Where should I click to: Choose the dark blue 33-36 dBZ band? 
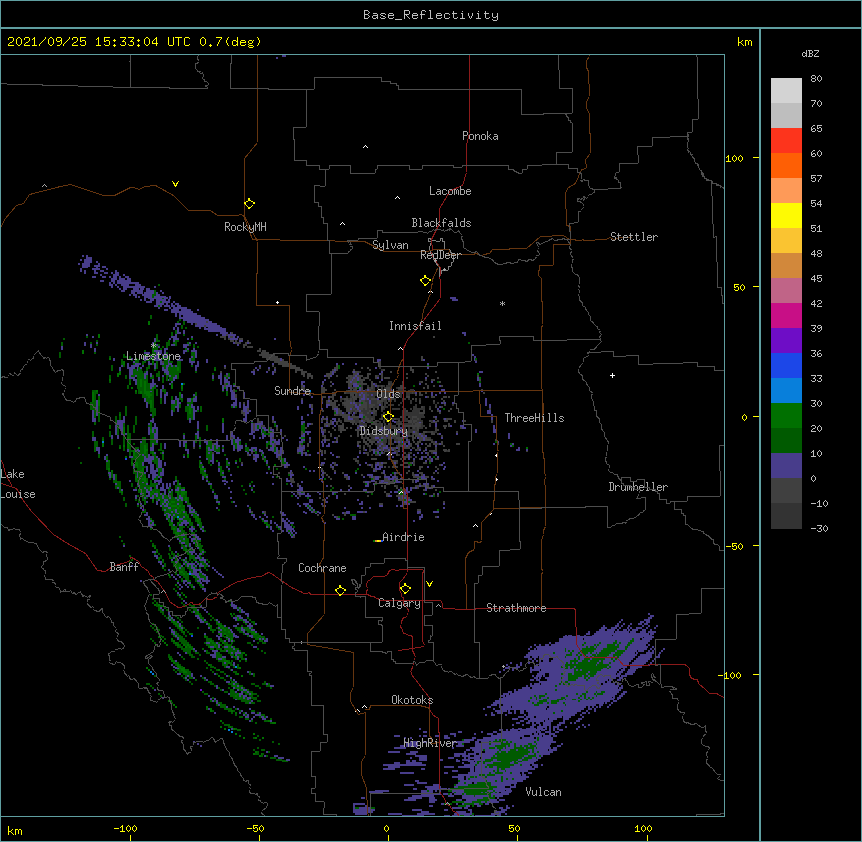point(786,365)
